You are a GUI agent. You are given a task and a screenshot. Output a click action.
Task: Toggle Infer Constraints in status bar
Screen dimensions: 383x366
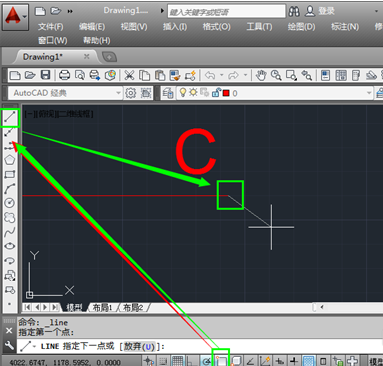149,361
